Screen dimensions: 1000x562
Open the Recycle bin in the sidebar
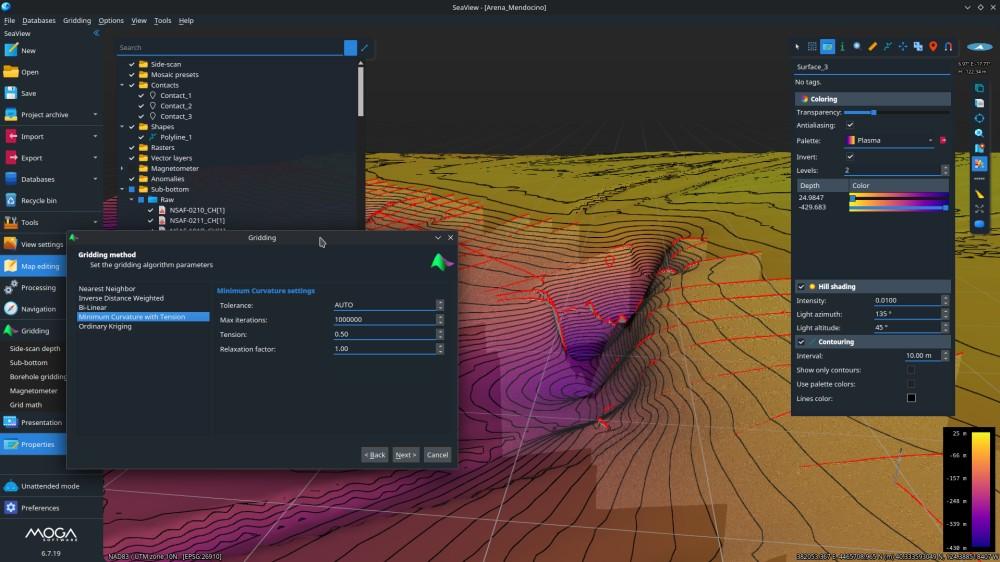click(38, 200)
